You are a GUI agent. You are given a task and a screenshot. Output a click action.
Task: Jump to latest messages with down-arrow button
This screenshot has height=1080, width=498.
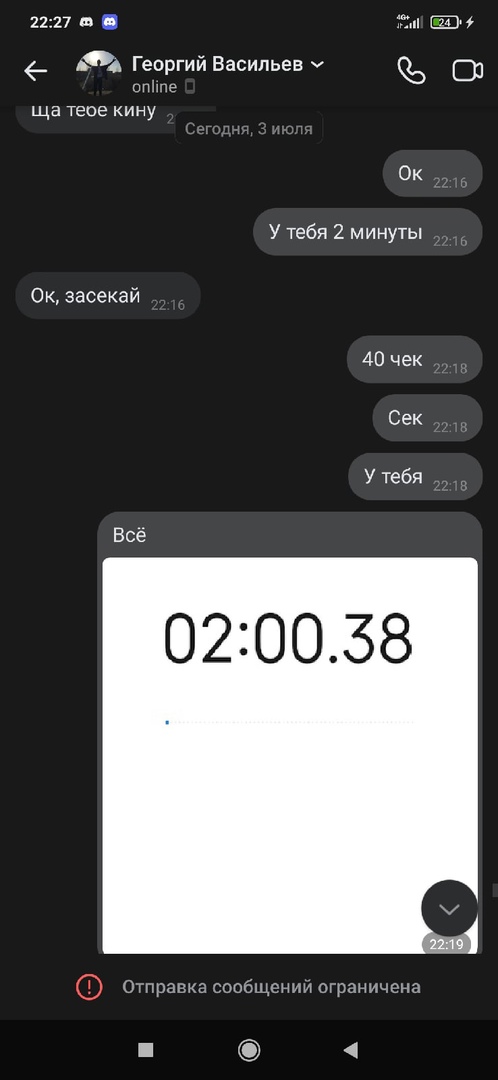pyautogui.click(x=449, y=908)
